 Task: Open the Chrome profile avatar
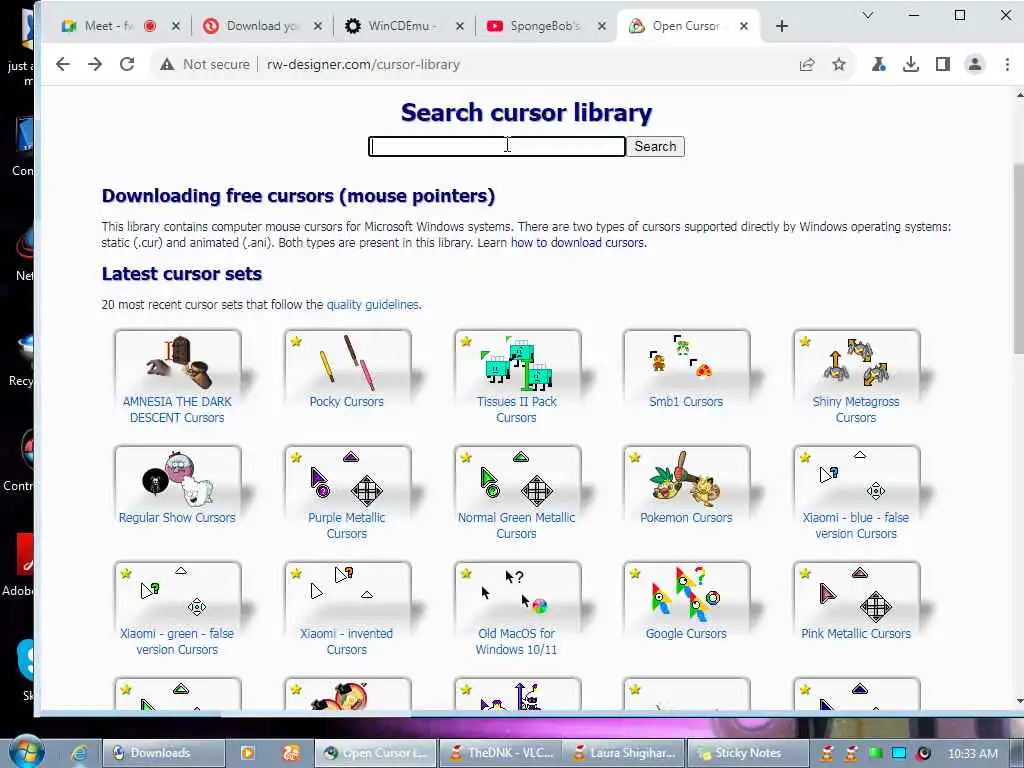[x=974, y=64]
